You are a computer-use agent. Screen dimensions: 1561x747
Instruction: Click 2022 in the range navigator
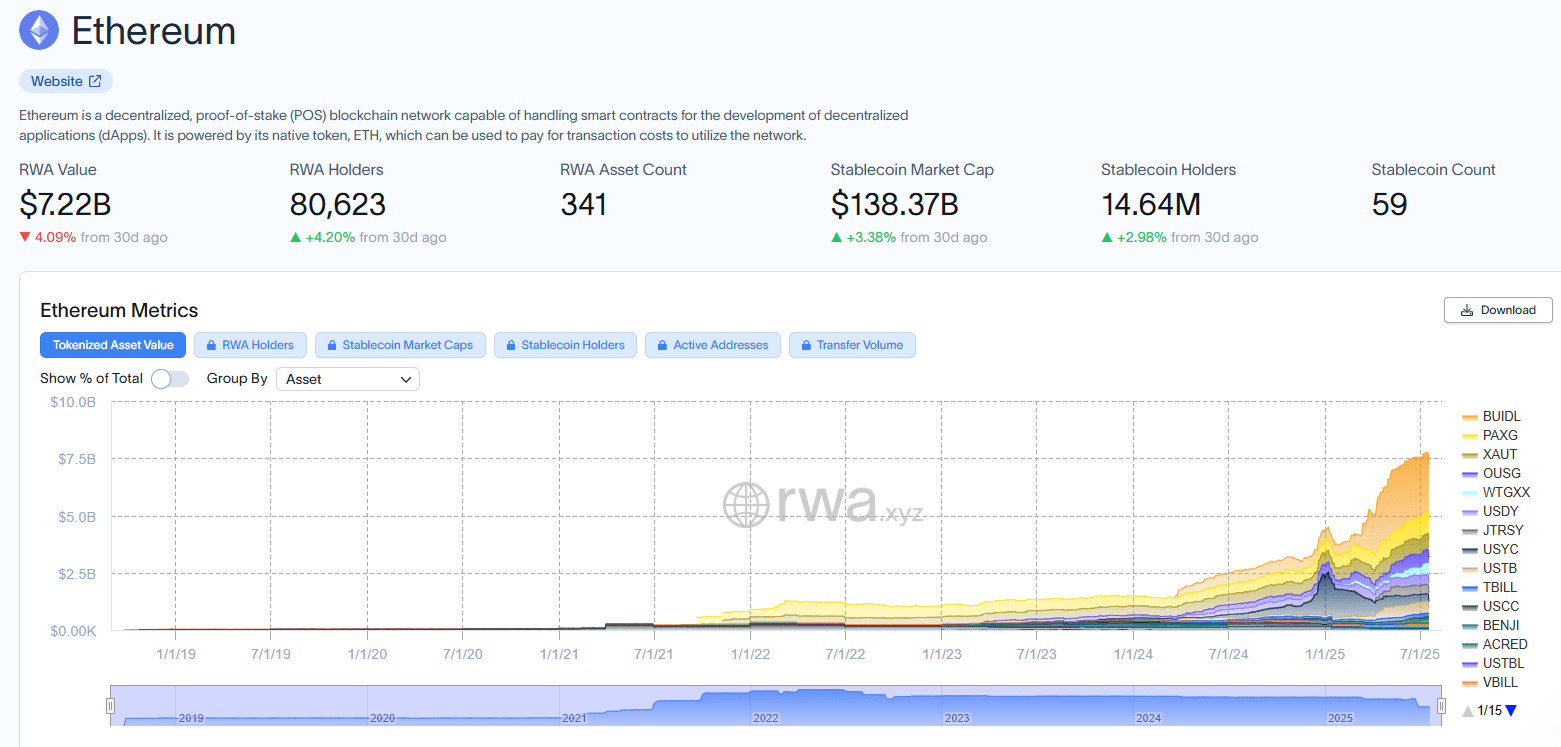[x=766, y=718]
